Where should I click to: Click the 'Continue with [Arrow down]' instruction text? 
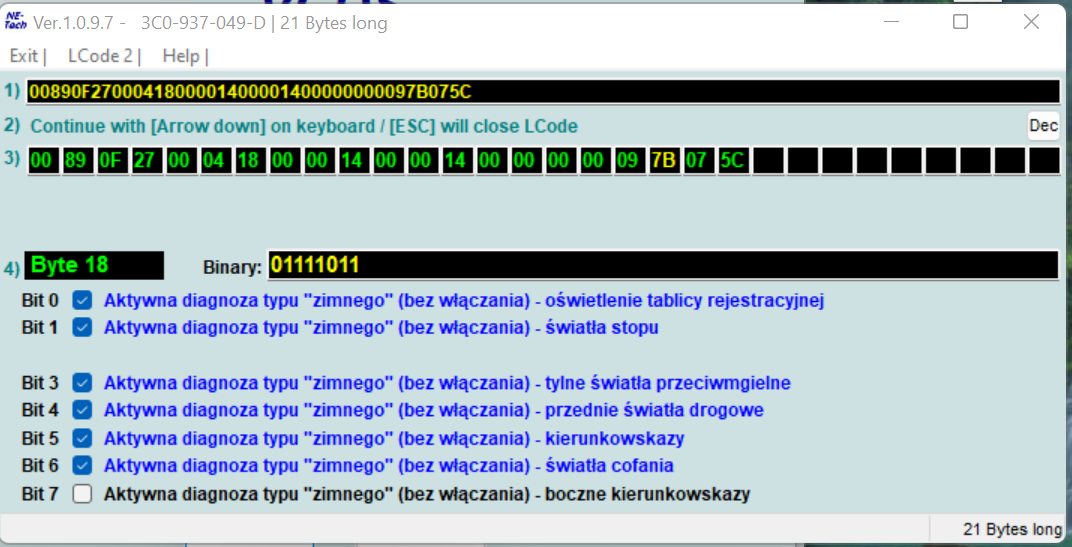point(304,126)
